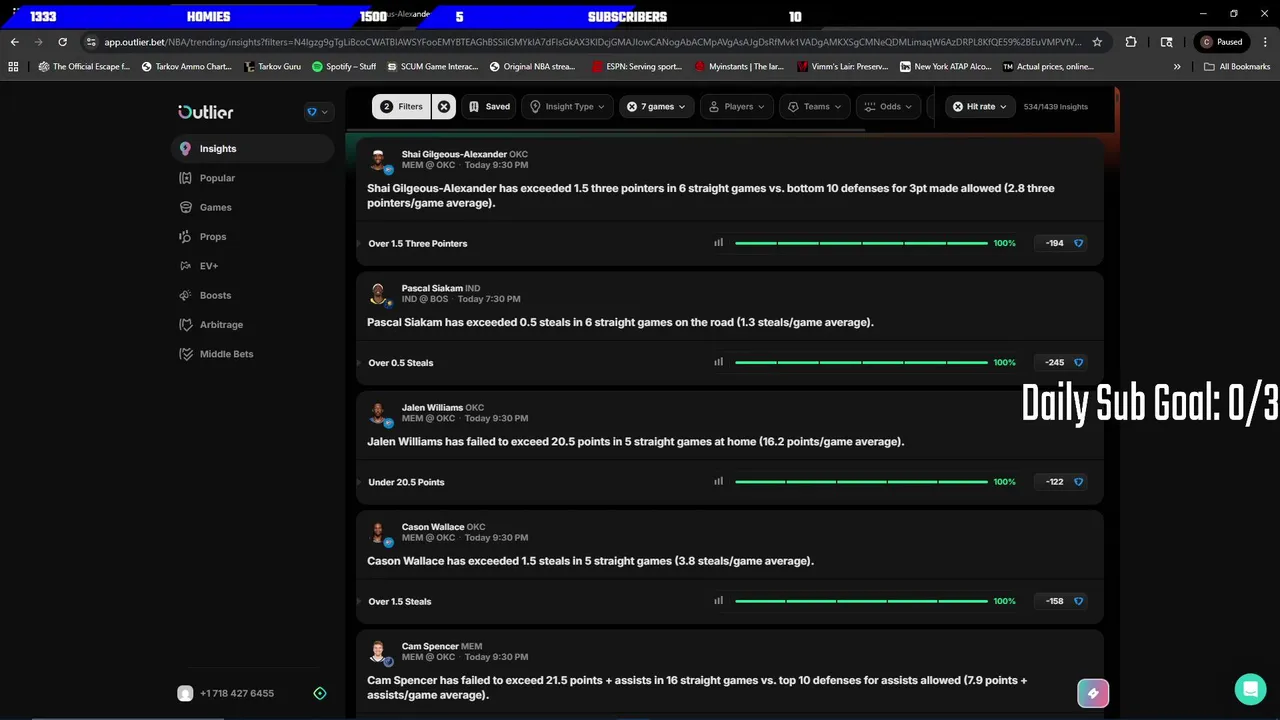Open the All Bookmarks folder

point(1237,67)
